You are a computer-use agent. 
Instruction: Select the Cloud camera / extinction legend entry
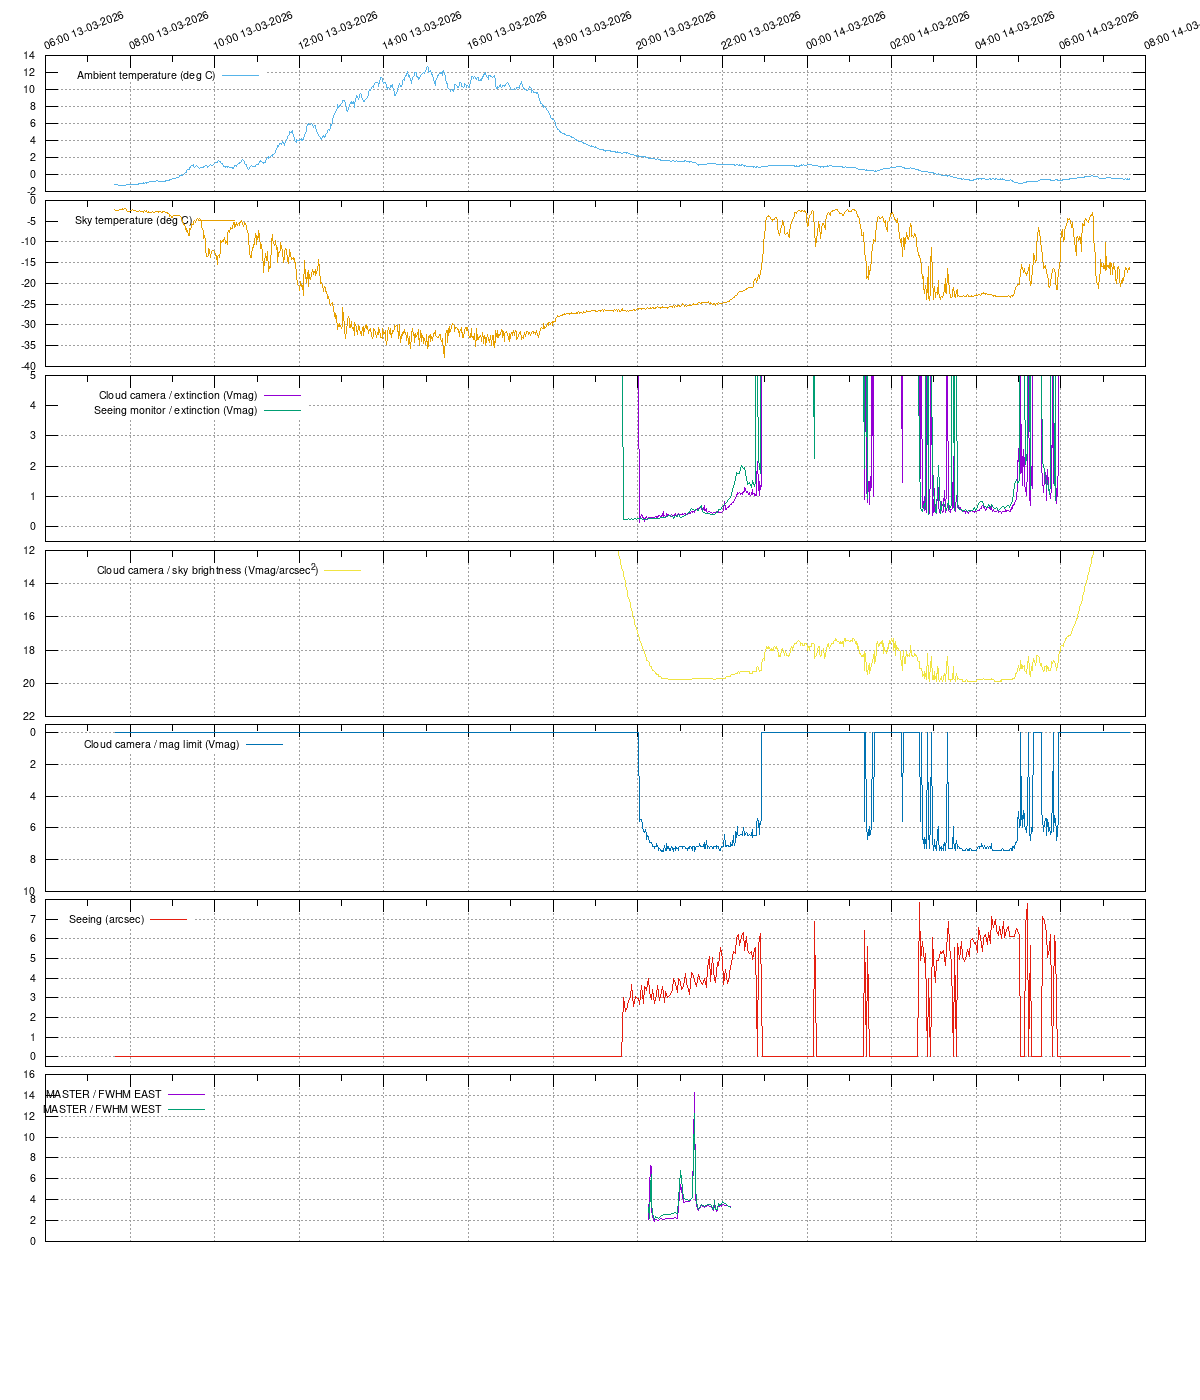(x=177, y=396)
